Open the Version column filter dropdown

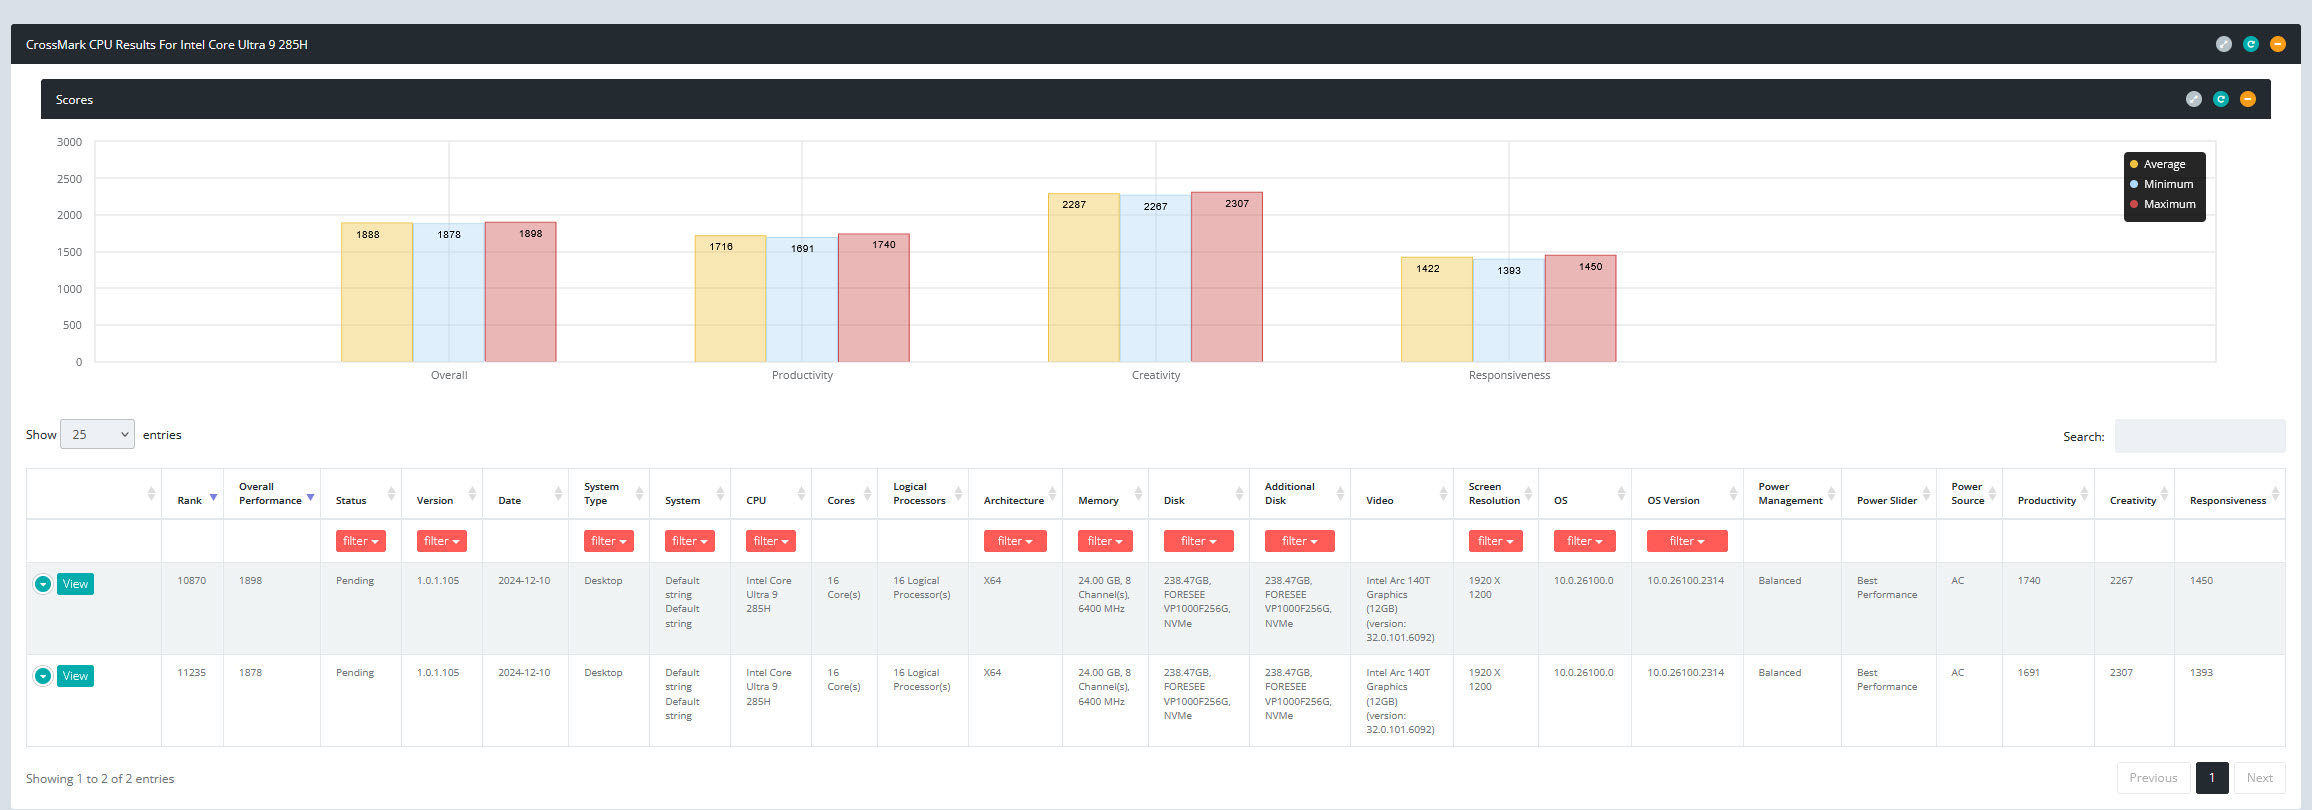coord(442,541)
